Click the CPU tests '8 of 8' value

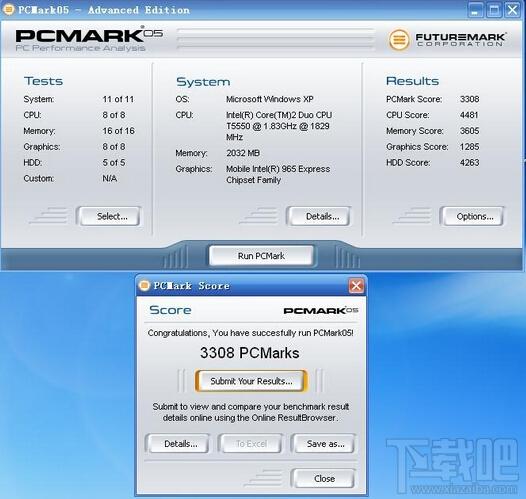pyautogui.click(x=114, y=115)
